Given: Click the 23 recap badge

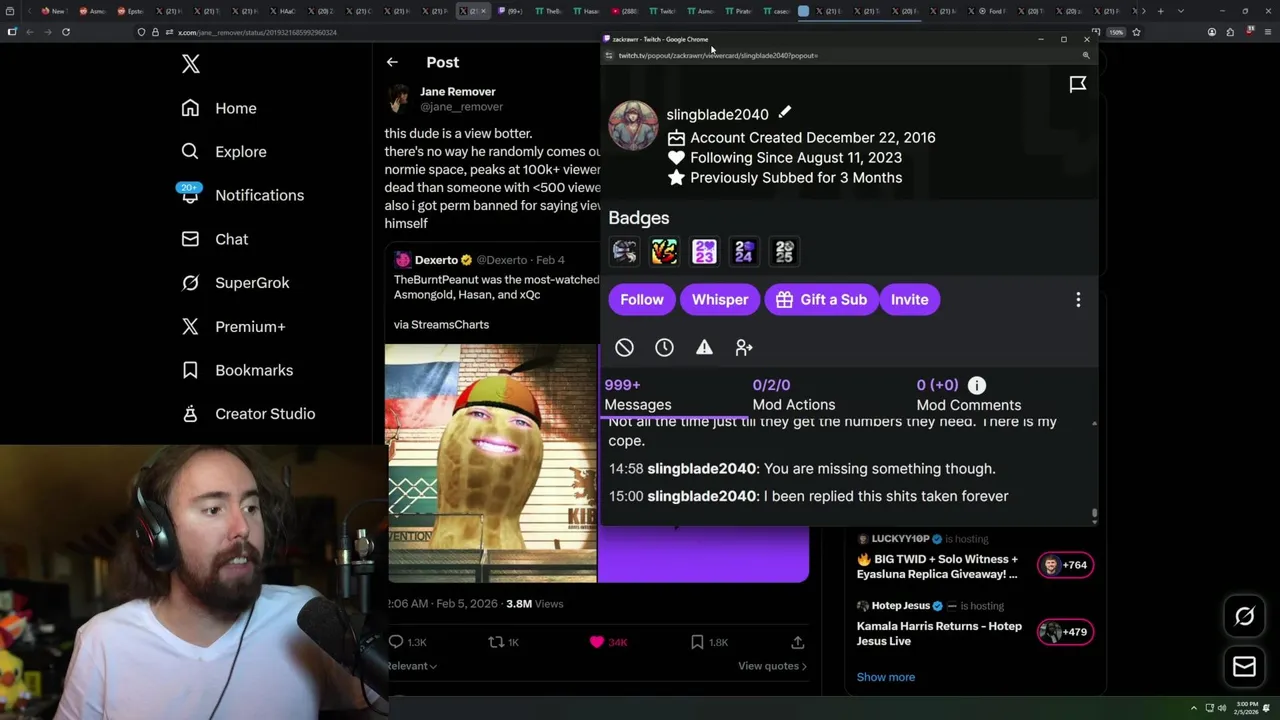Looking at the screenshot, I should (704, 252).
